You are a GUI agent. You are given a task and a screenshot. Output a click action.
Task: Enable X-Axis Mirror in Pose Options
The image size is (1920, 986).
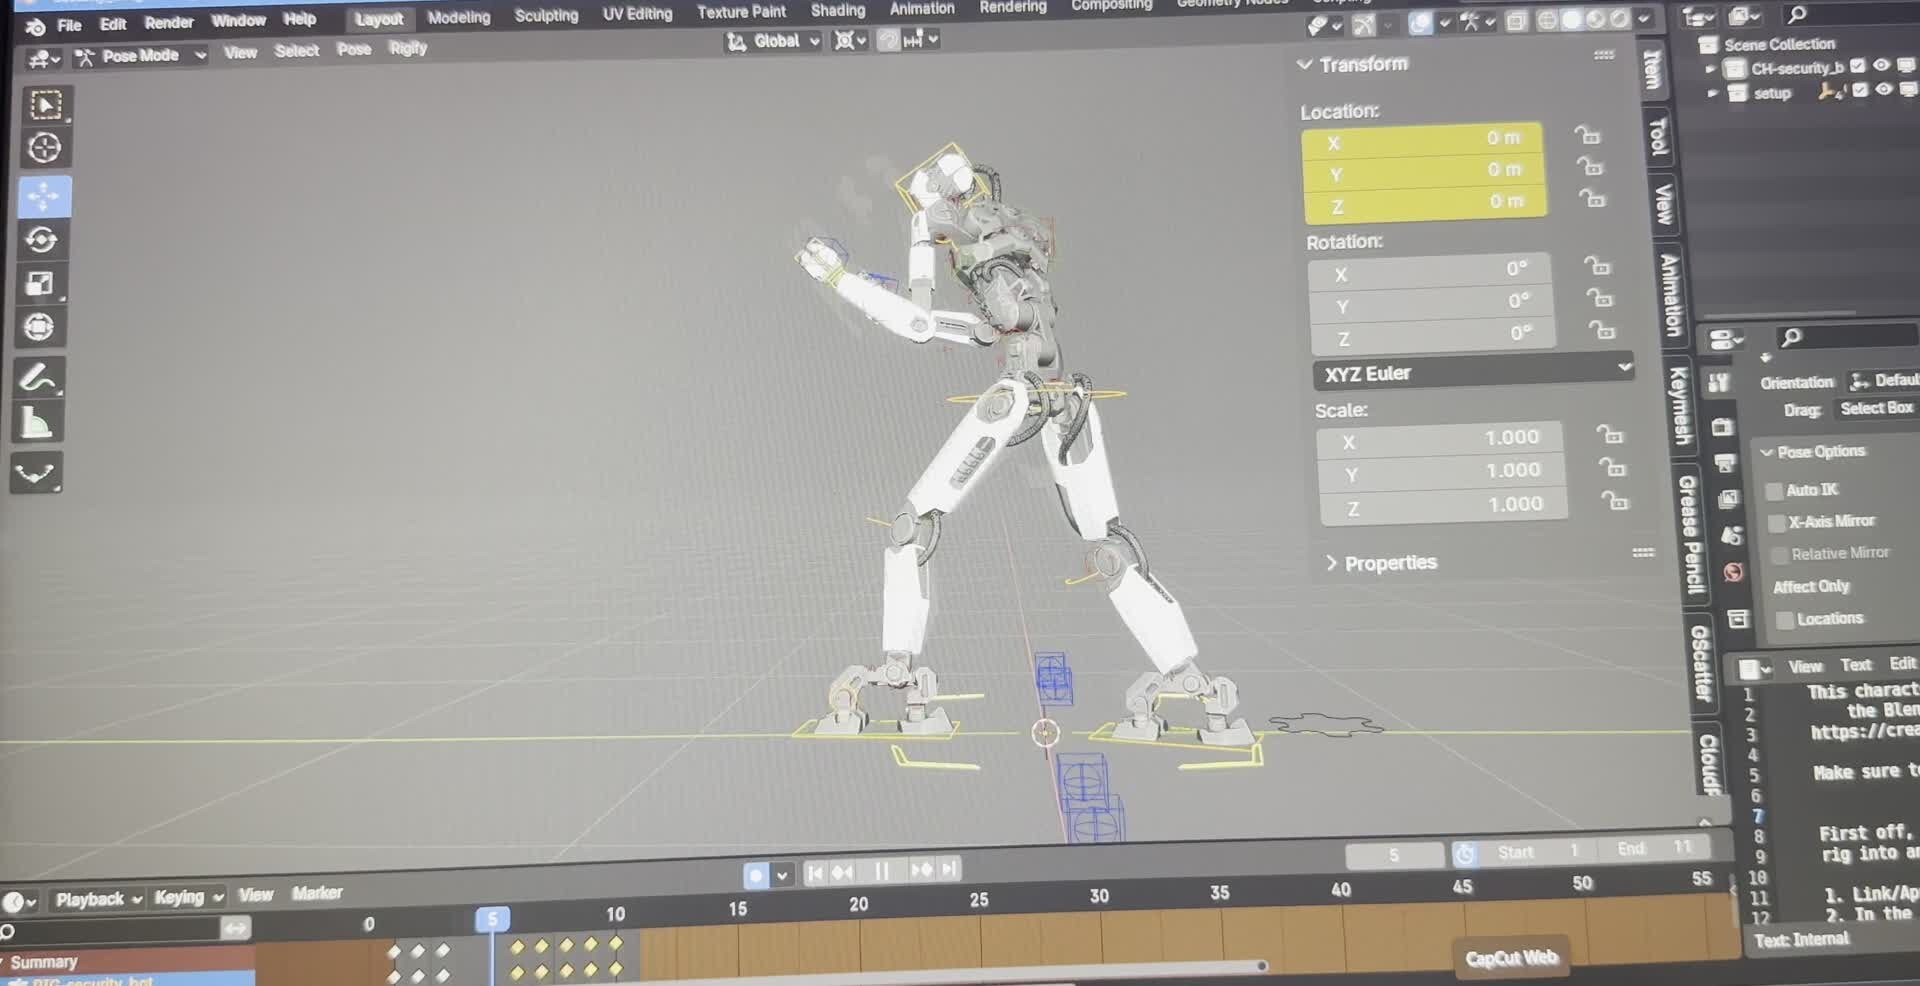click(1778, 521)
